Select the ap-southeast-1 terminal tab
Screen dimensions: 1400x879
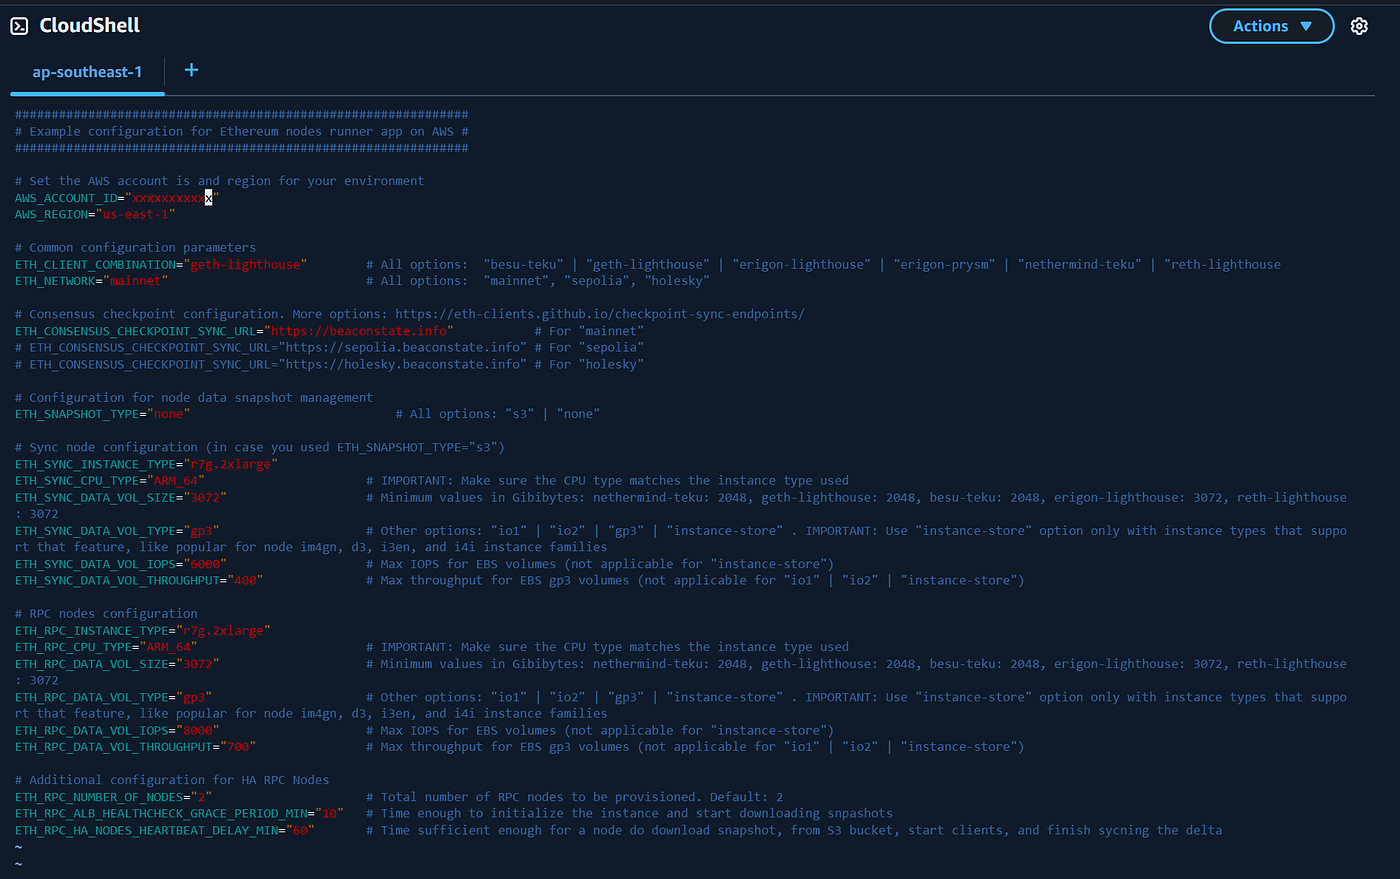click(87, 72)
